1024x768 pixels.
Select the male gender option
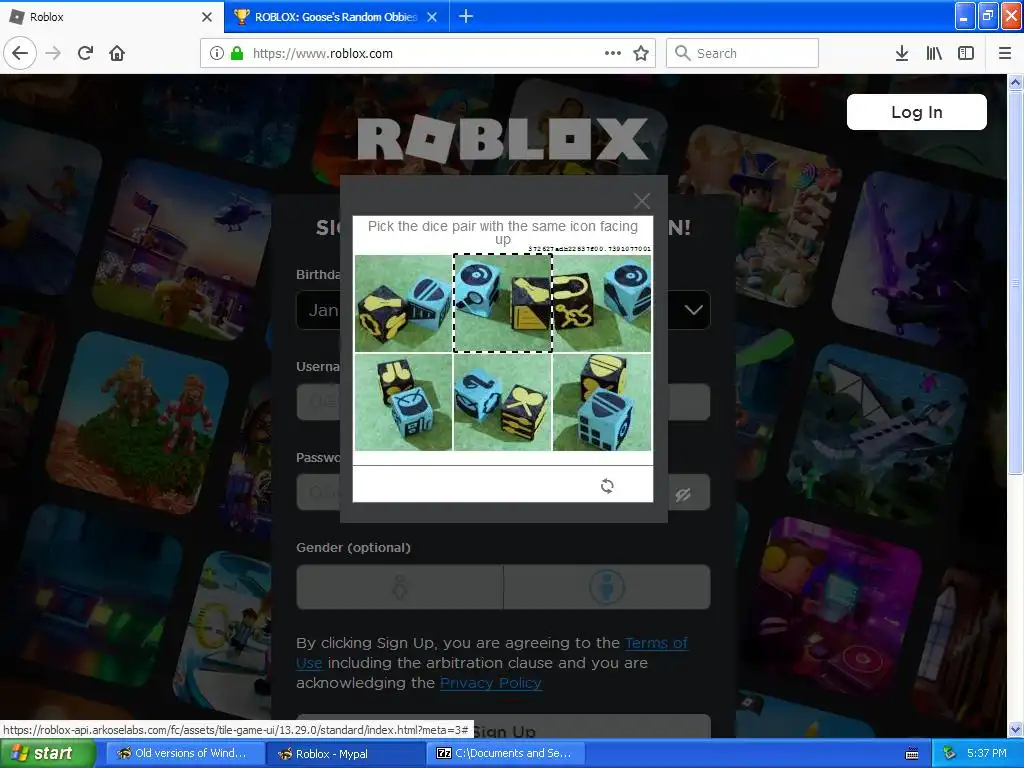[x=607, y=587]
